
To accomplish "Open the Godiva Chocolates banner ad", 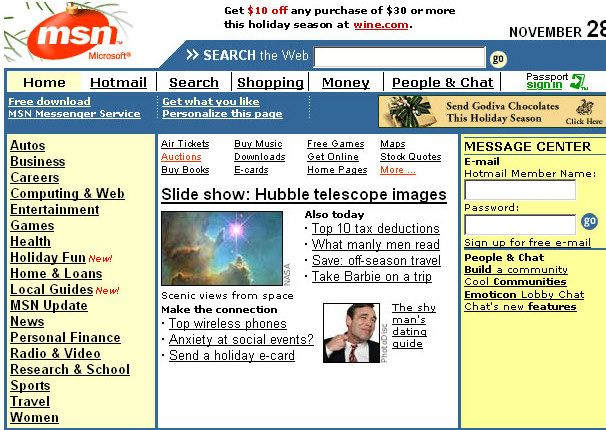I will coord(492,112).
